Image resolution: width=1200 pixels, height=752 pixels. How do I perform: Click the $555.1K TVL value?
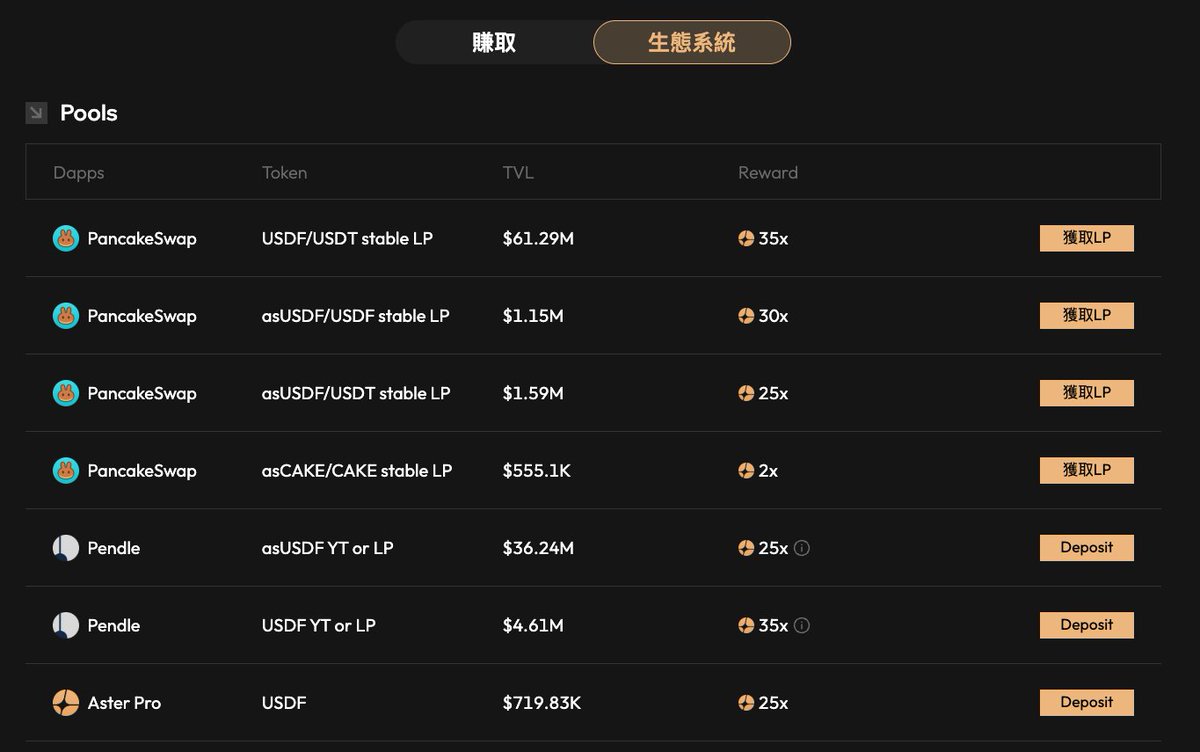pos(537,471)
